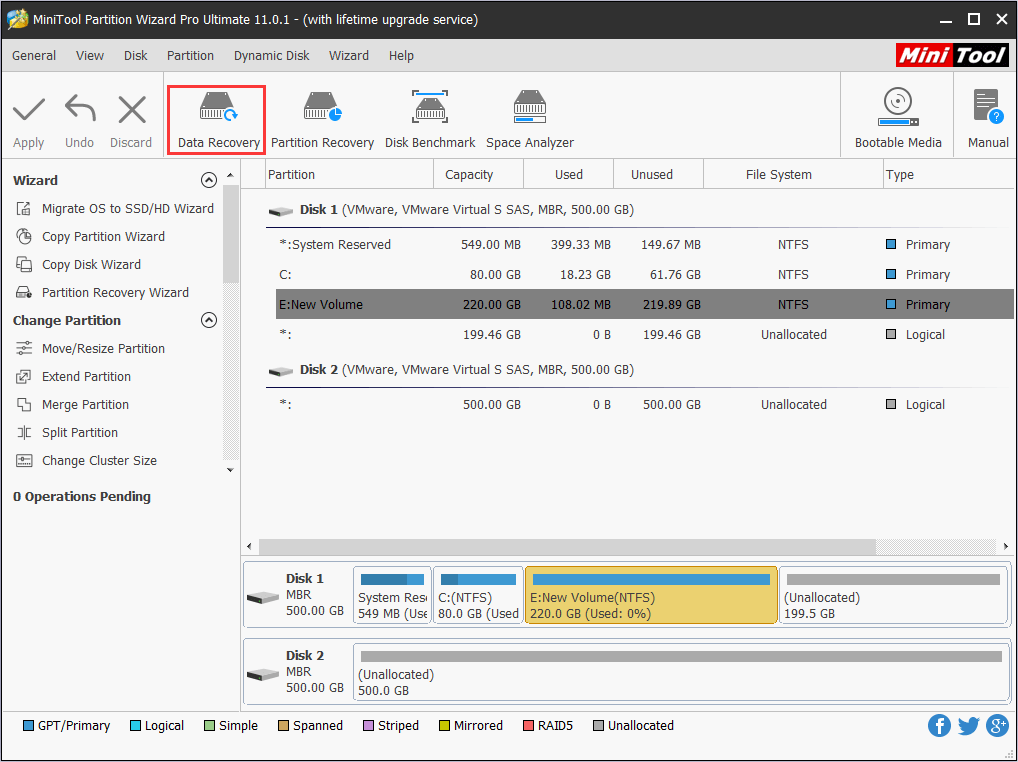
Task: Launch the Copy Partition Wizard
Action: pyautogui.click(x=90, y=236)
